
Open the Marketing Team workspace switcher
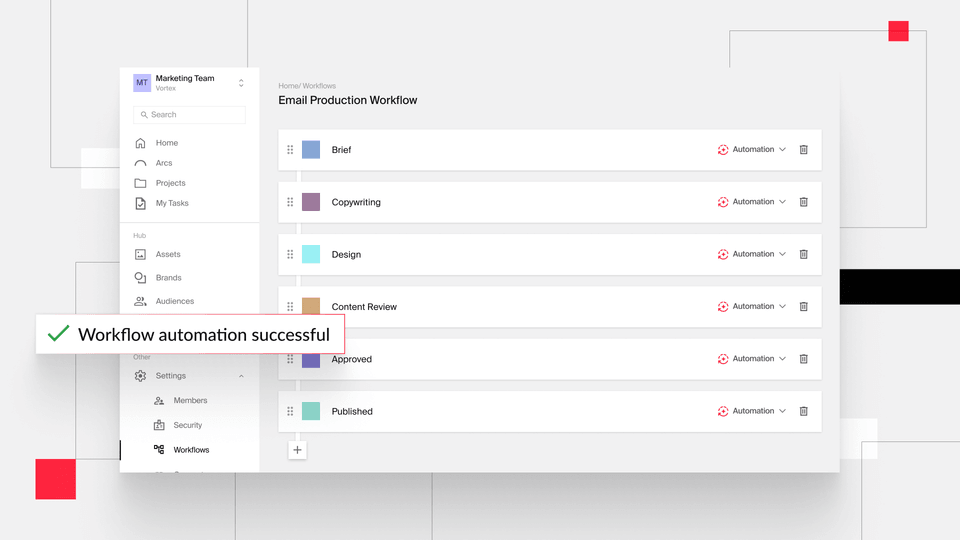pyautogui.click(x=241, y=83)
